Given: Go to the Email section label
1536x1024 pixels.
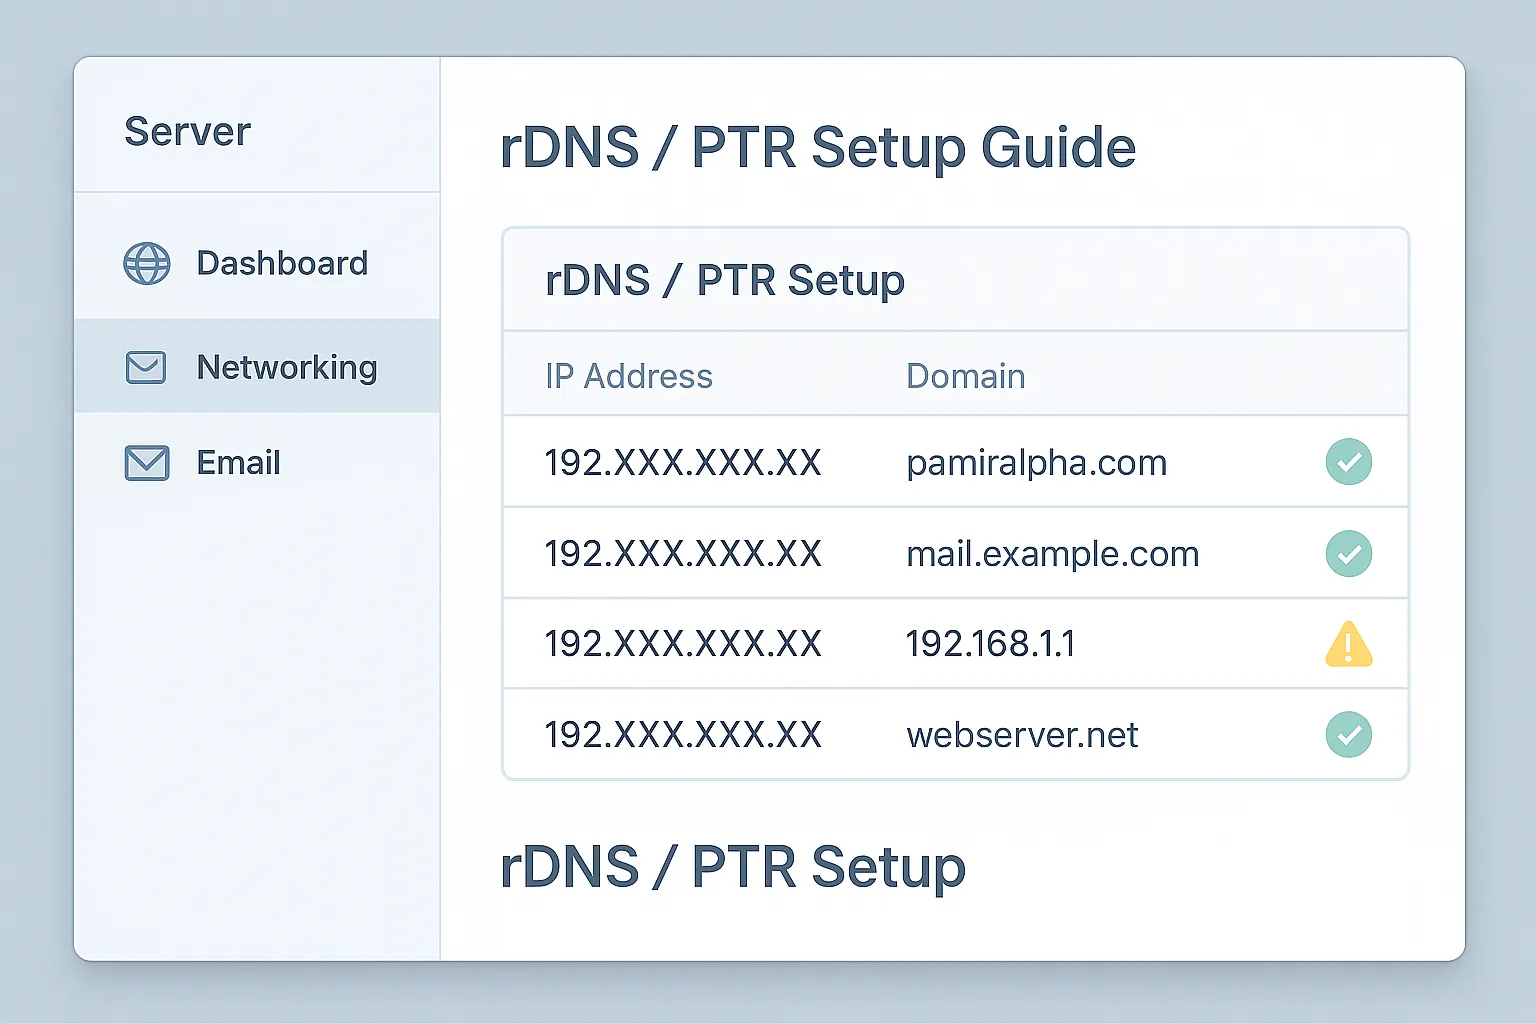Looking at the screenshot, I should point(238,463).
